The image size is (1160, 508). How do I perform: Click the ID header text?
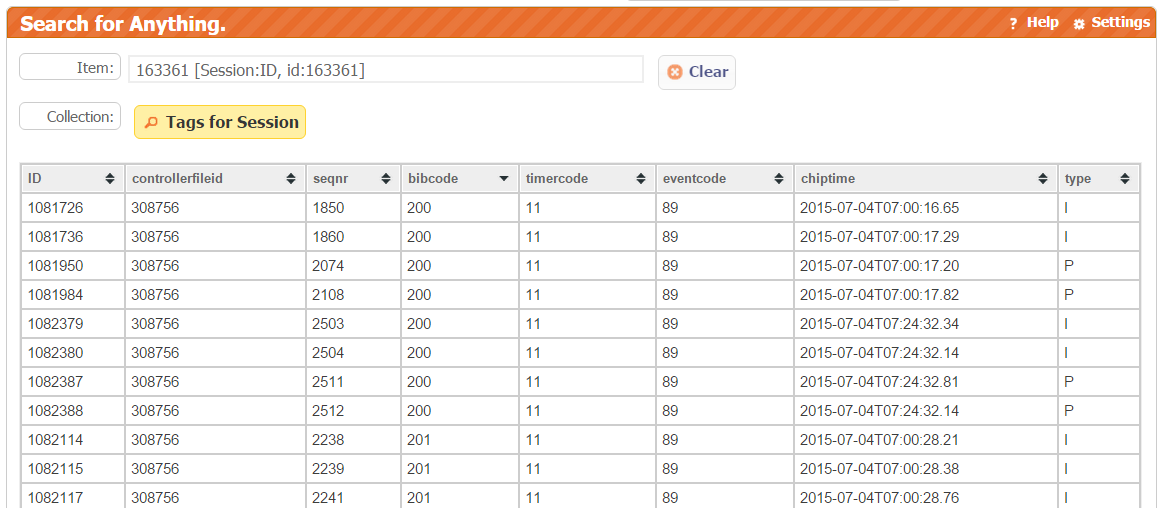[x=34, y=178]
